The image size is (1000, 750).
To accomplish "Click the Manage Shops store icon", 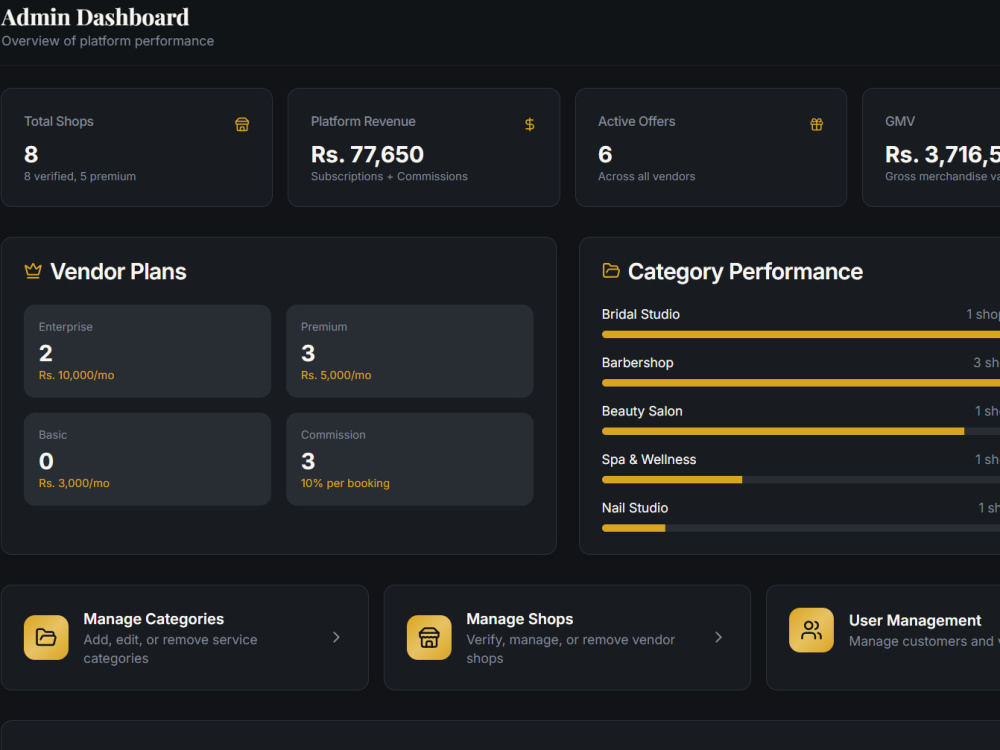I will 429,637.
